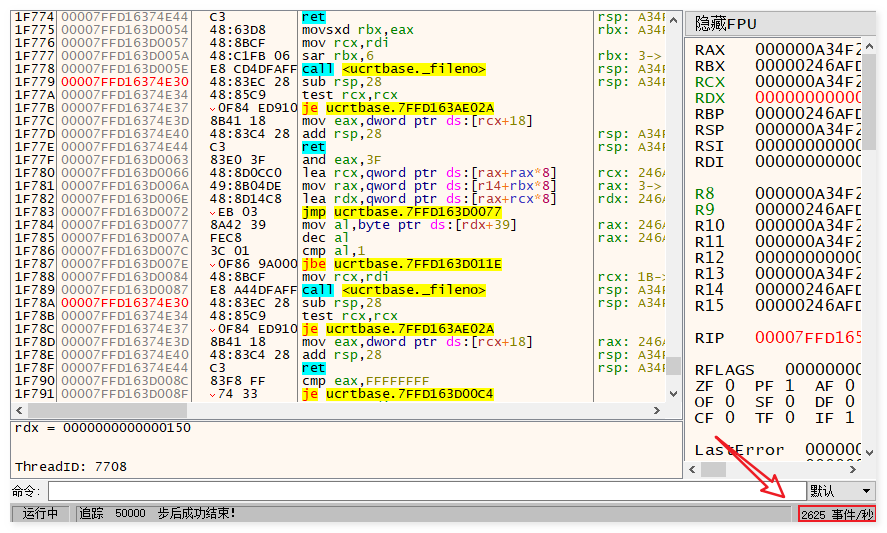Click the 运行中 status indicator
The height and width of the screenshot is (533, 887).
40,513
